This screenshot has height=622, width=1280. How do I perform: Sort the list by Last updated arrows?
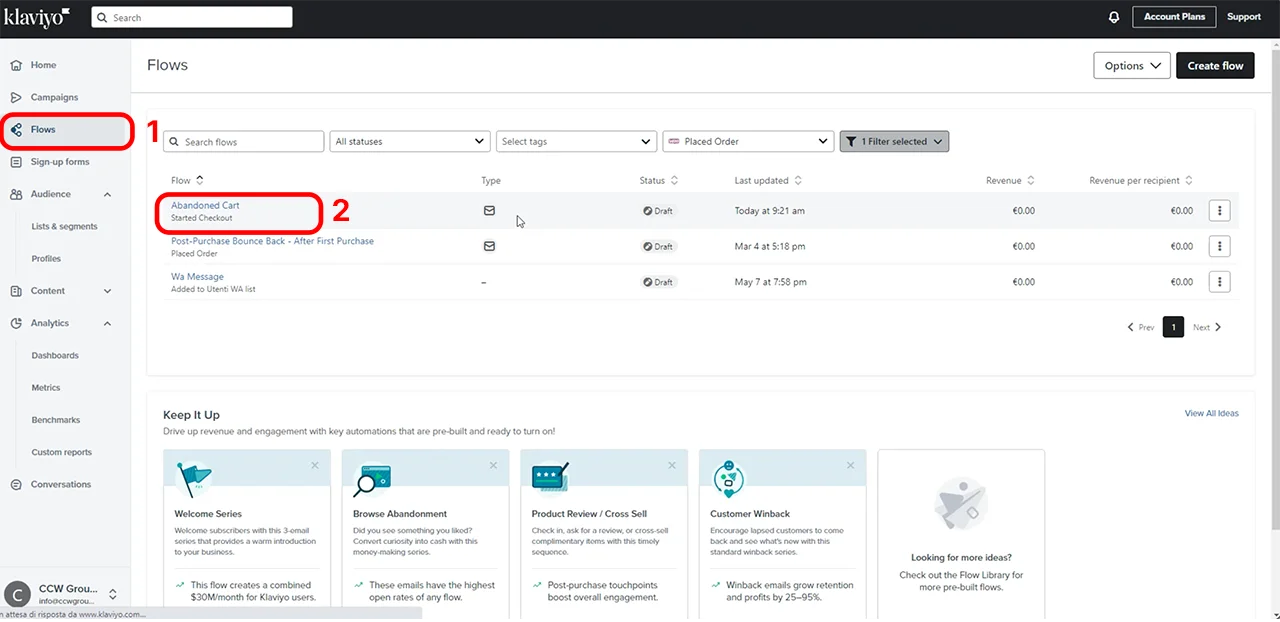click(x=797, y=181)
